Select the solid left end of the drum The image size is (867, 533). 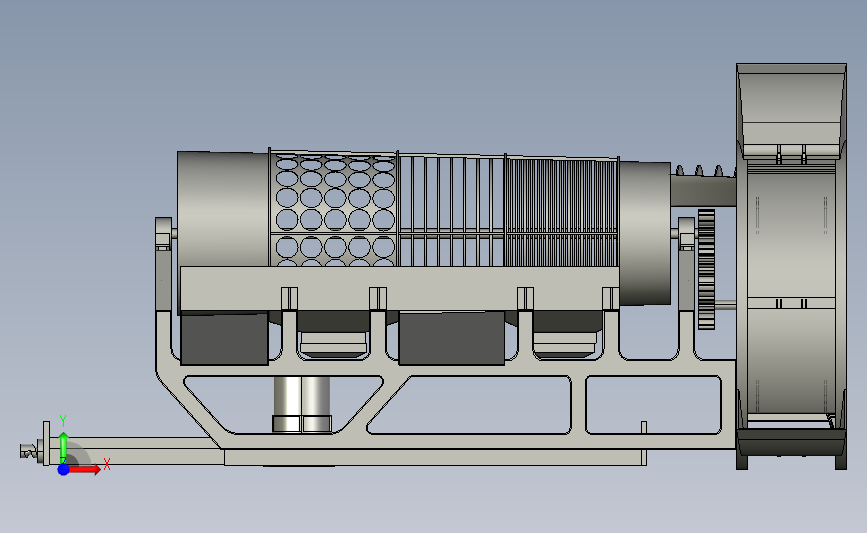(223, 208)
